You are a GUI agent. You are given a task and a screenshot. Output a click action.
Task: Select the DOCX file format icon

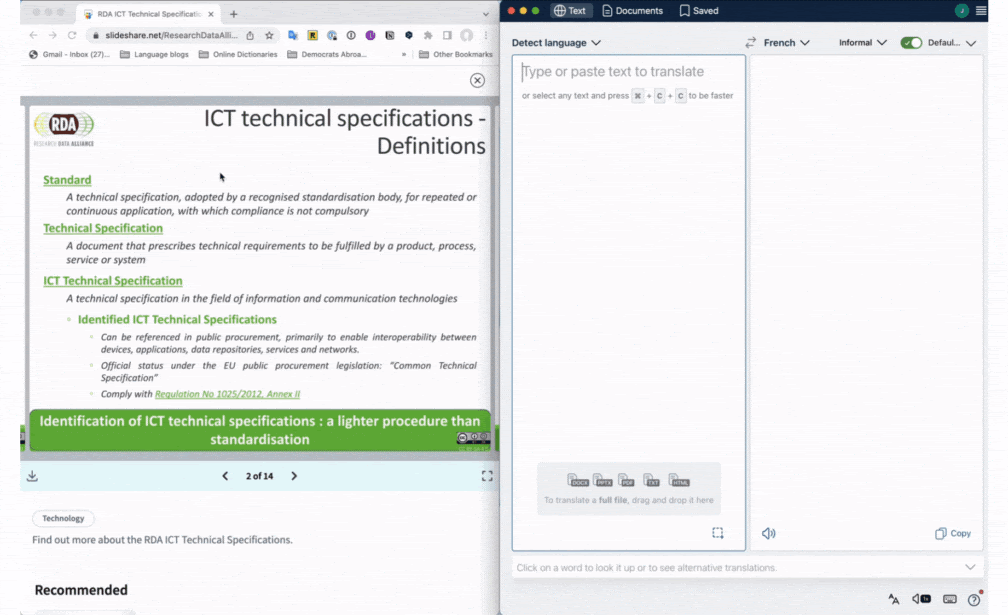(x=579, y=481)
